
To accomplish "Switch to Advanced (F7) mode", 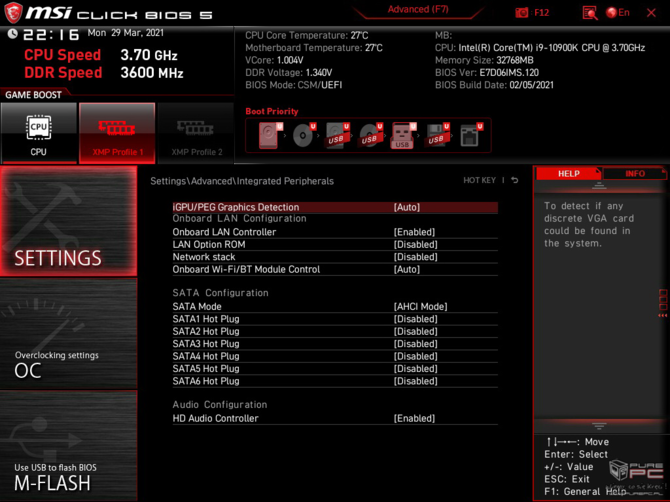I will pyautogui.click(x=418, y=10).
